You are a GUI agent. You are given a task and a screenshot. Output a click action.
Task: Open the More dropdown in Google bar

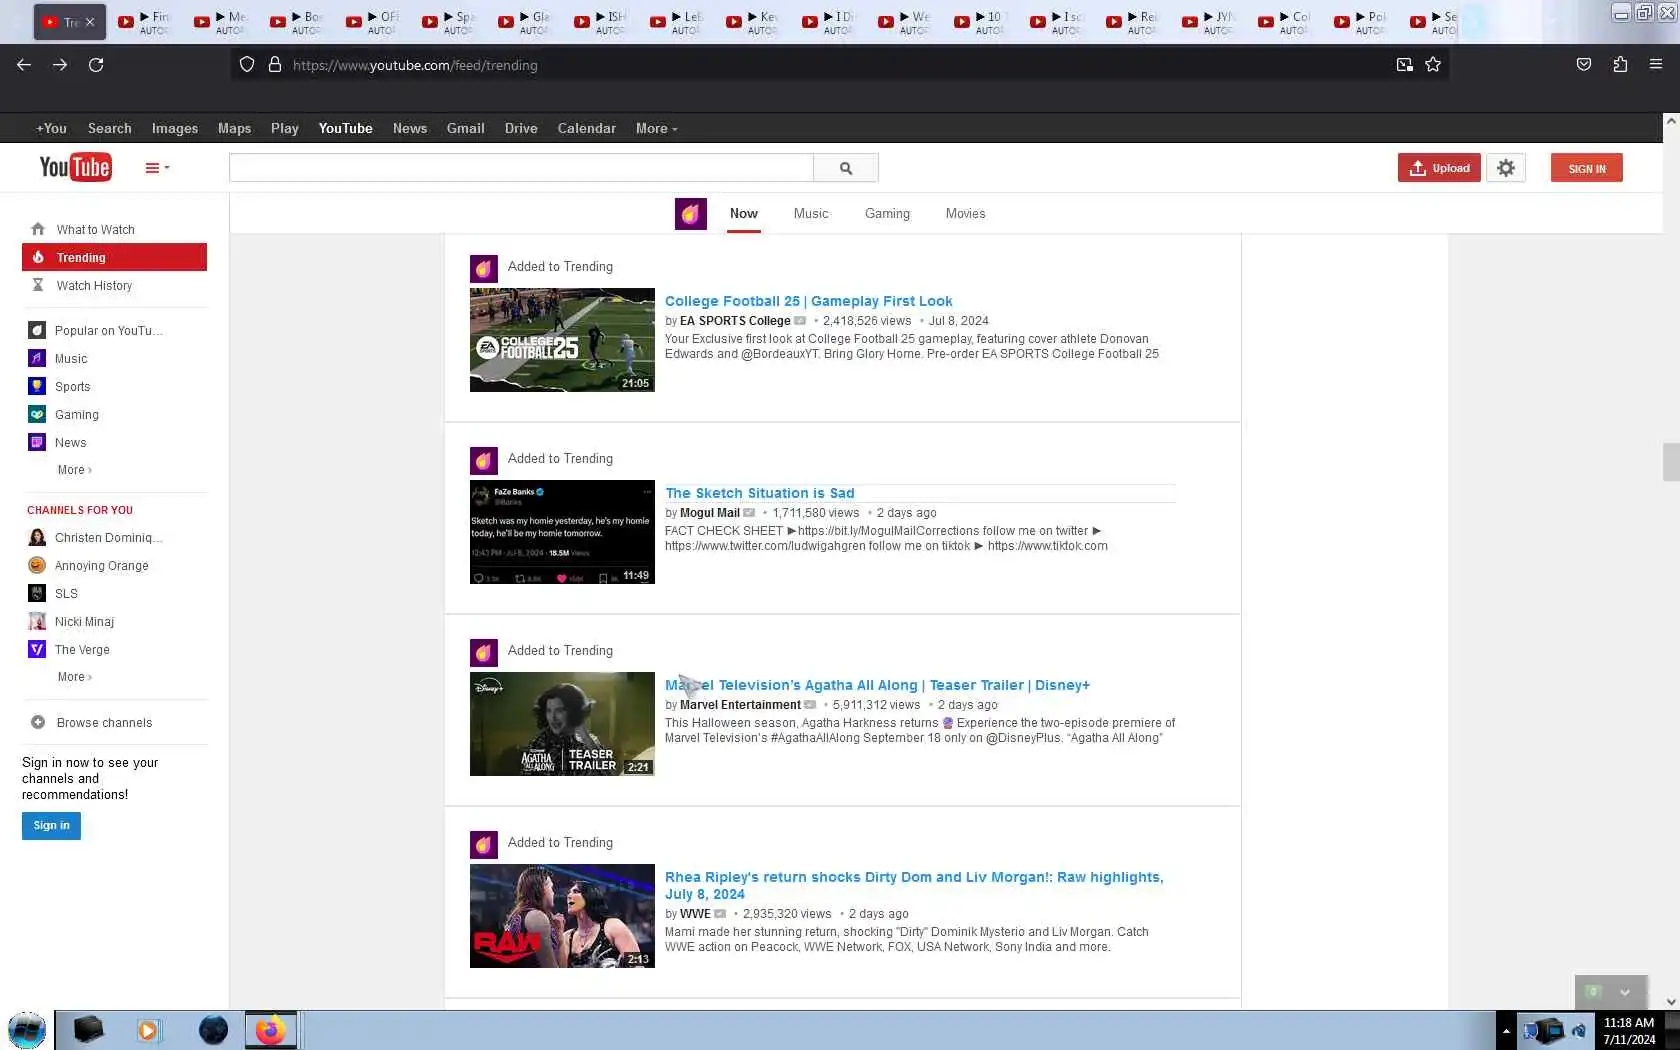tap(656, 128)
